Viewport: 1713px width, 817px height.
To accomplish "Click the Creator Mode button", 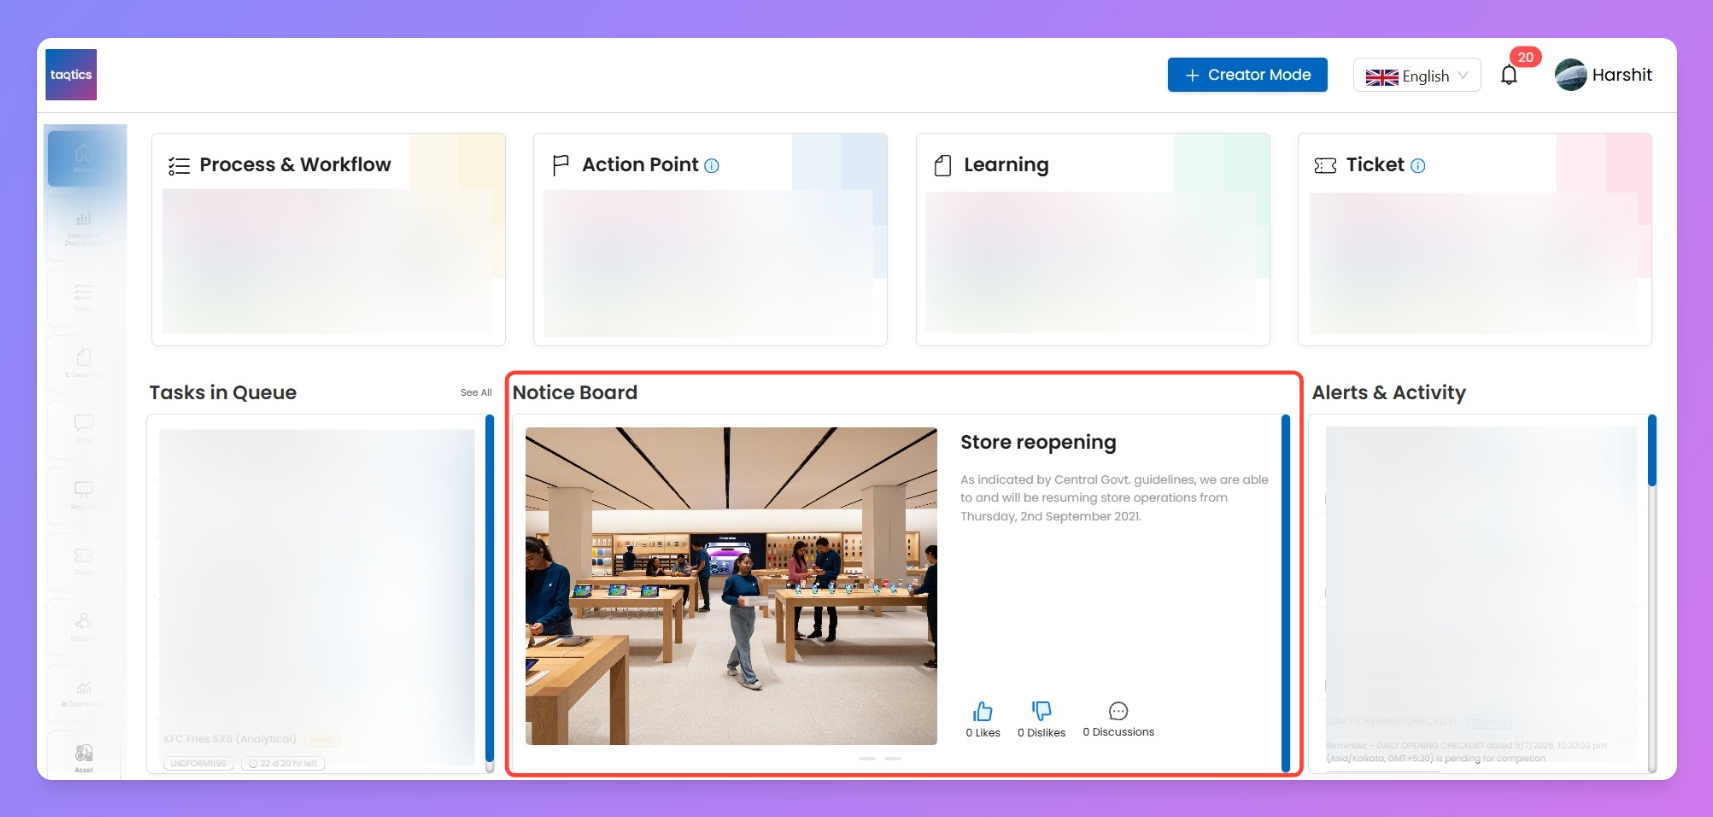I will [1248, 75].
